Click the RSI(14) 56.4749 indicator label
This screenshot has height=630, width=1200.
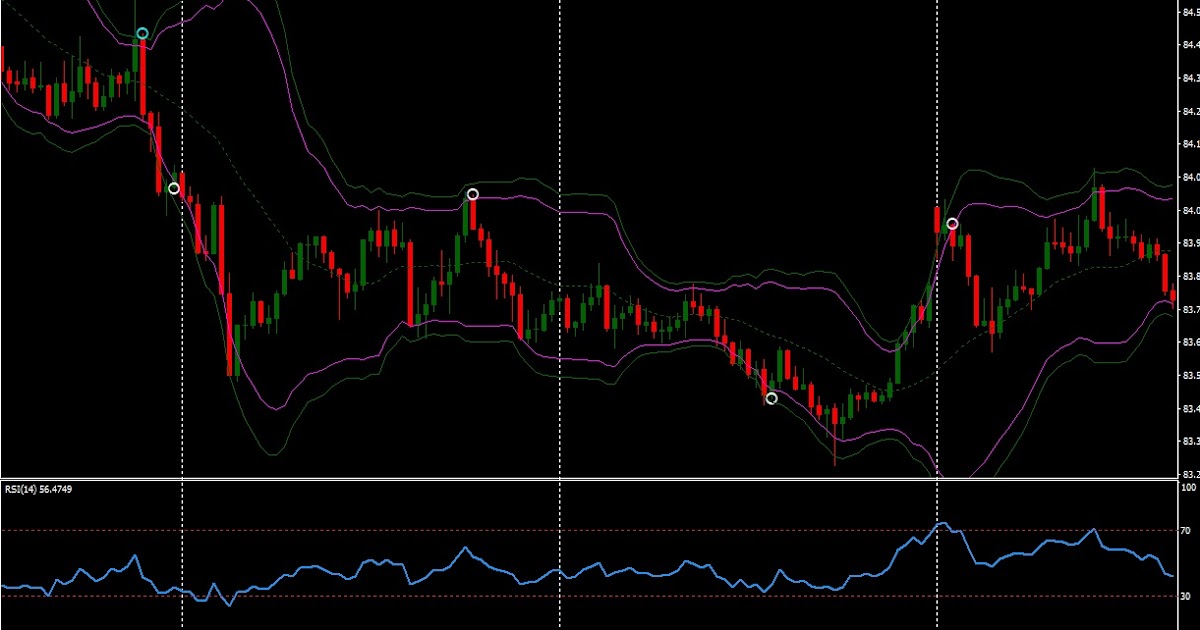36,489
